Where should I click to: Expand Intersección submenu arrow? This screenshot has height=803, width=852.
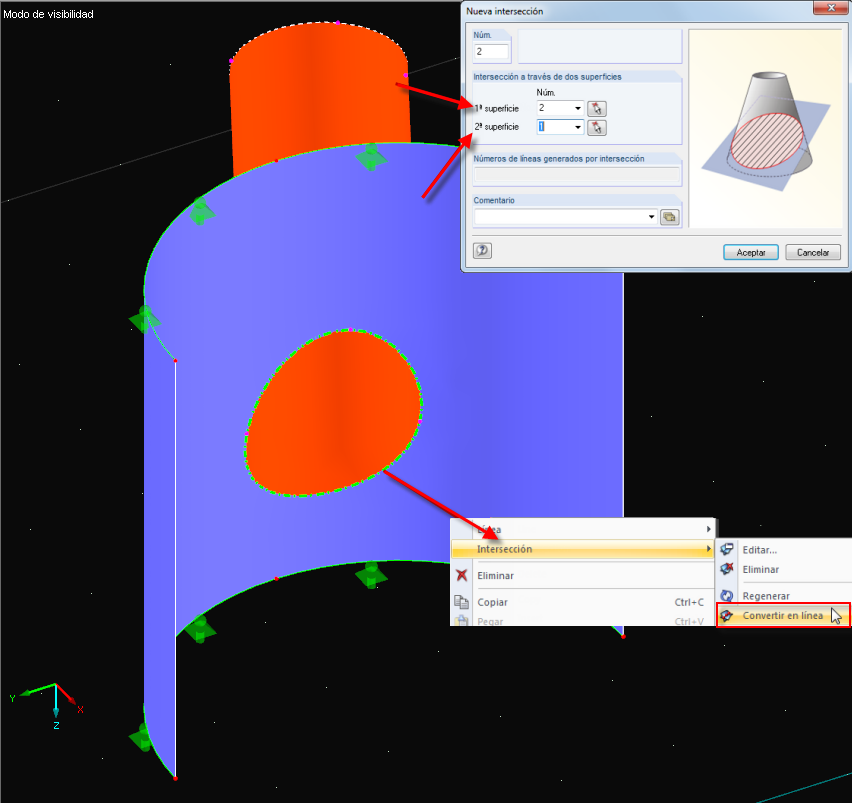pos(709,549)
